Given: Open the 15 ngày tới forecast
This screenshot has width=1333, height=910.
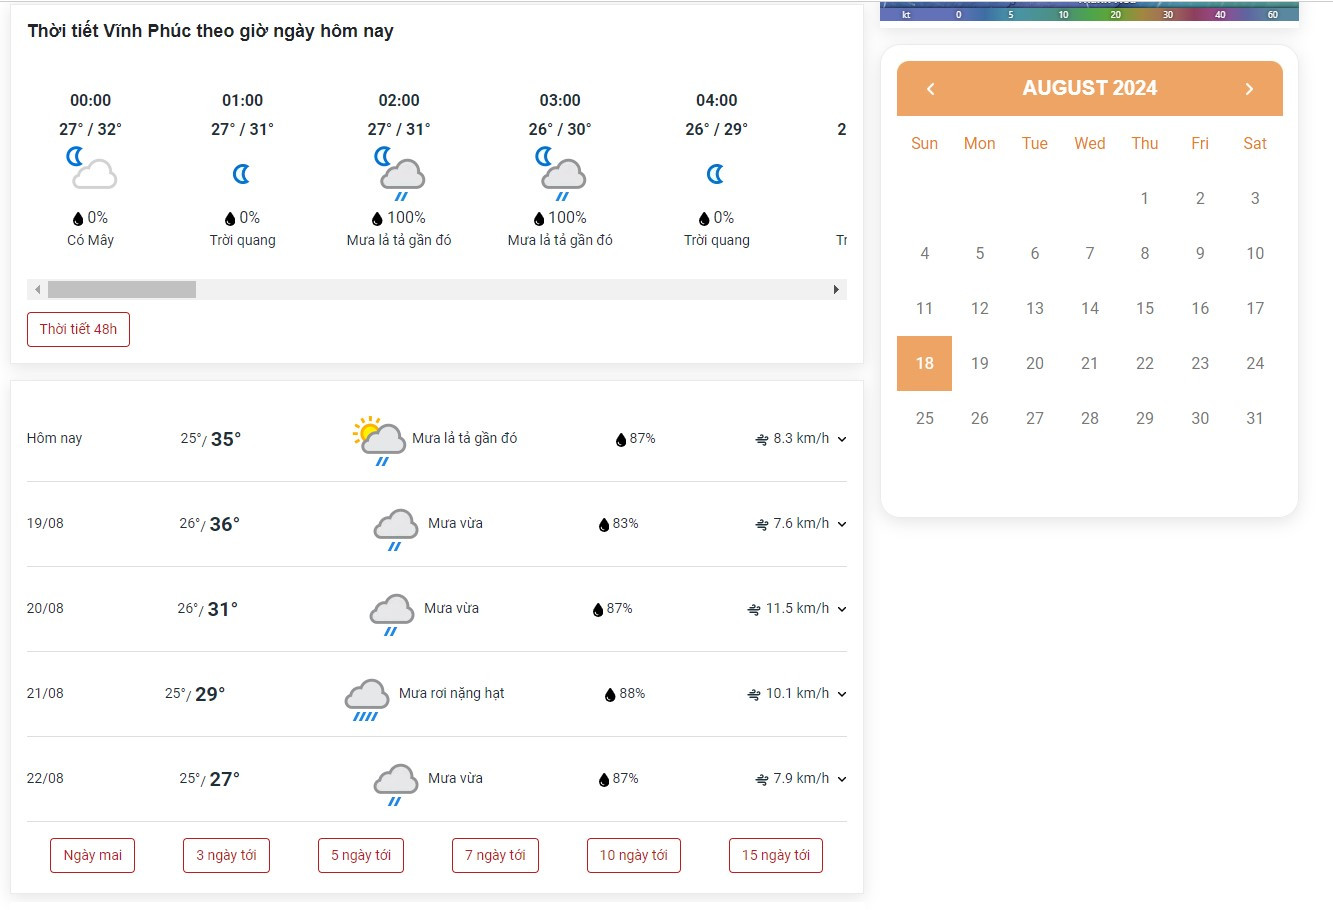Looking at the screenshot, I should 776,855.
